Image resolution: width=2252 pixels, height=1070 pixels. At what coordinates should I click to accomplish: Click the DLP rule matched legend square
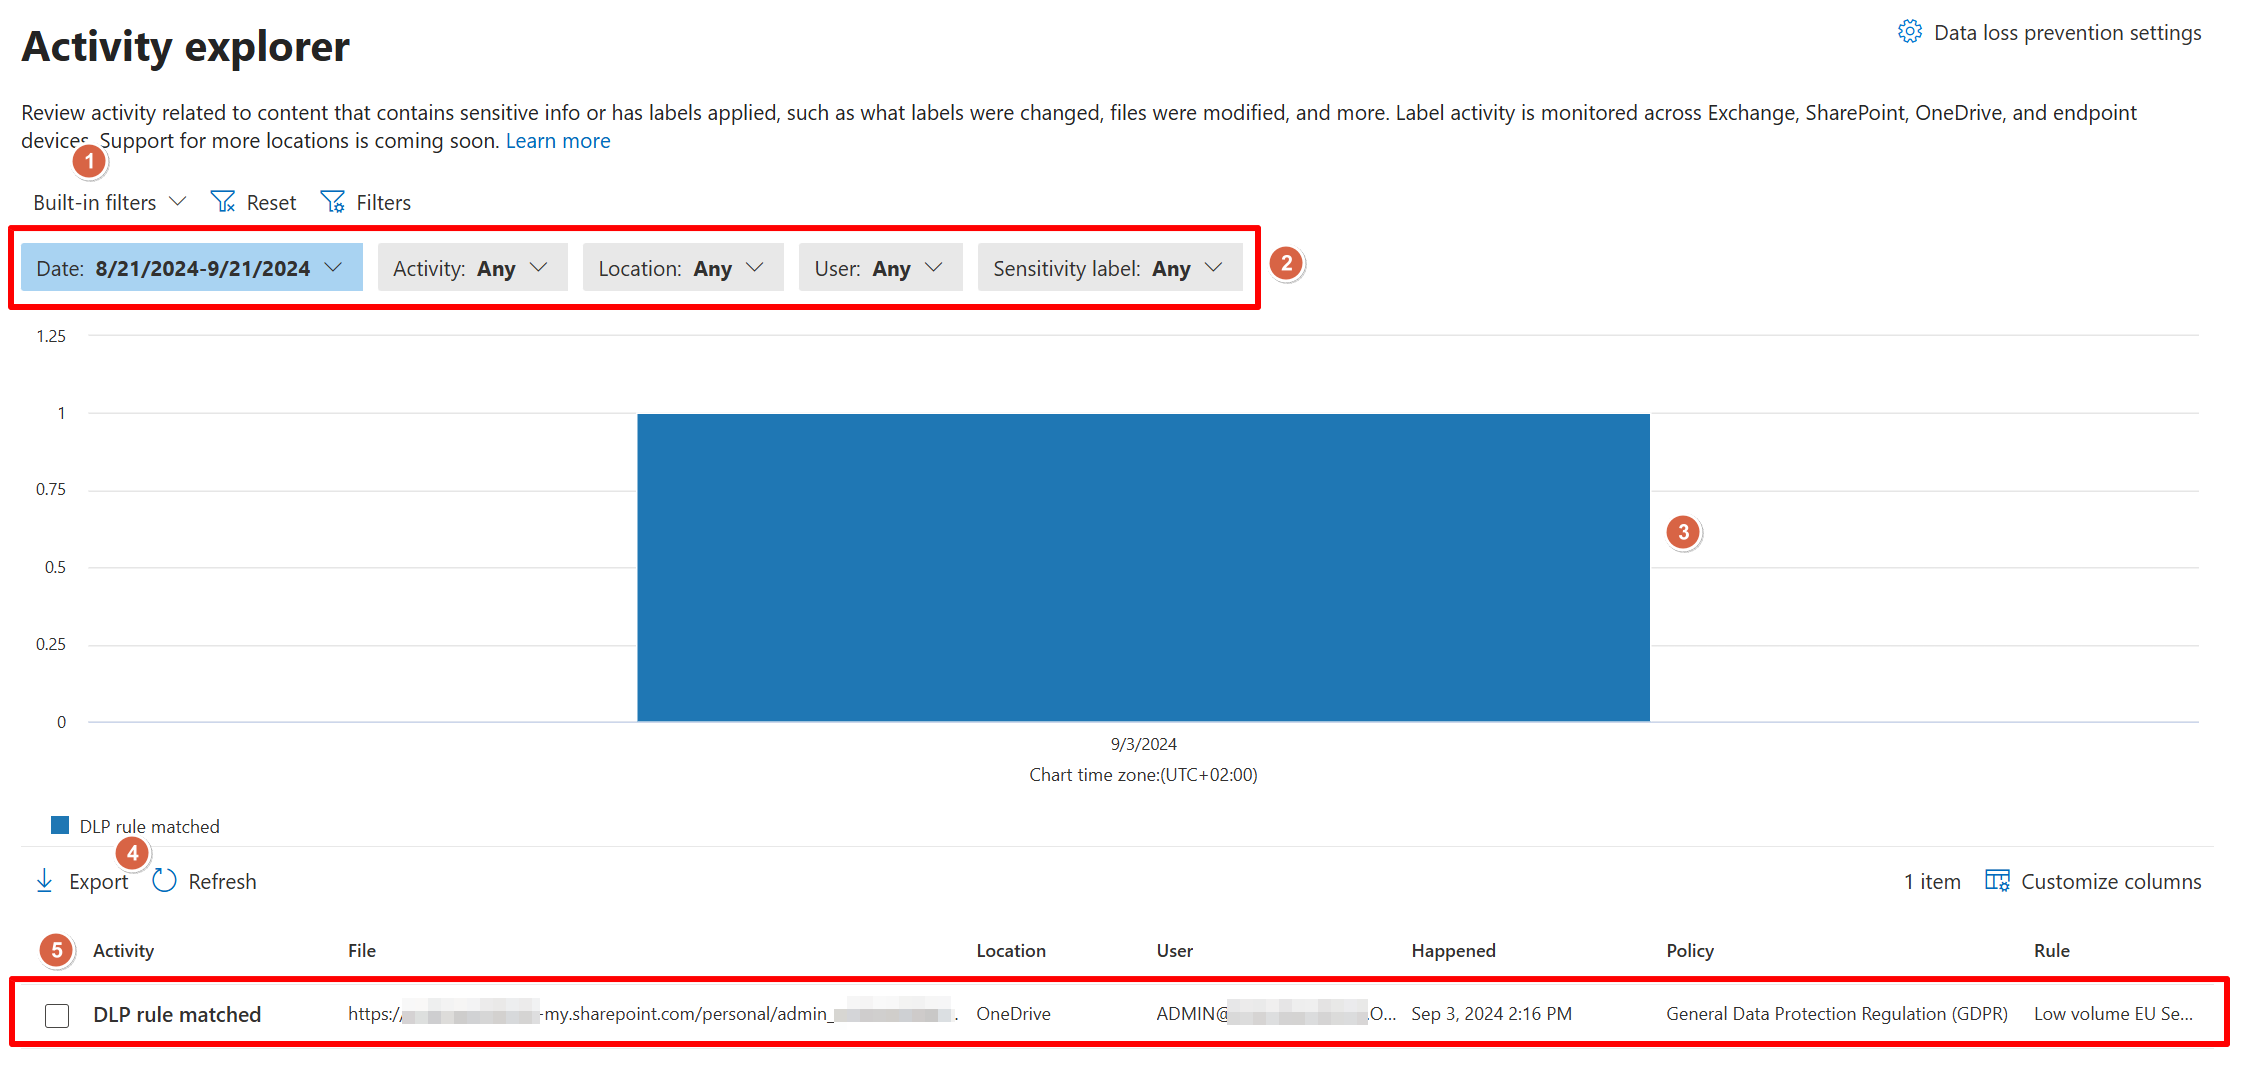tap(62, 825)
